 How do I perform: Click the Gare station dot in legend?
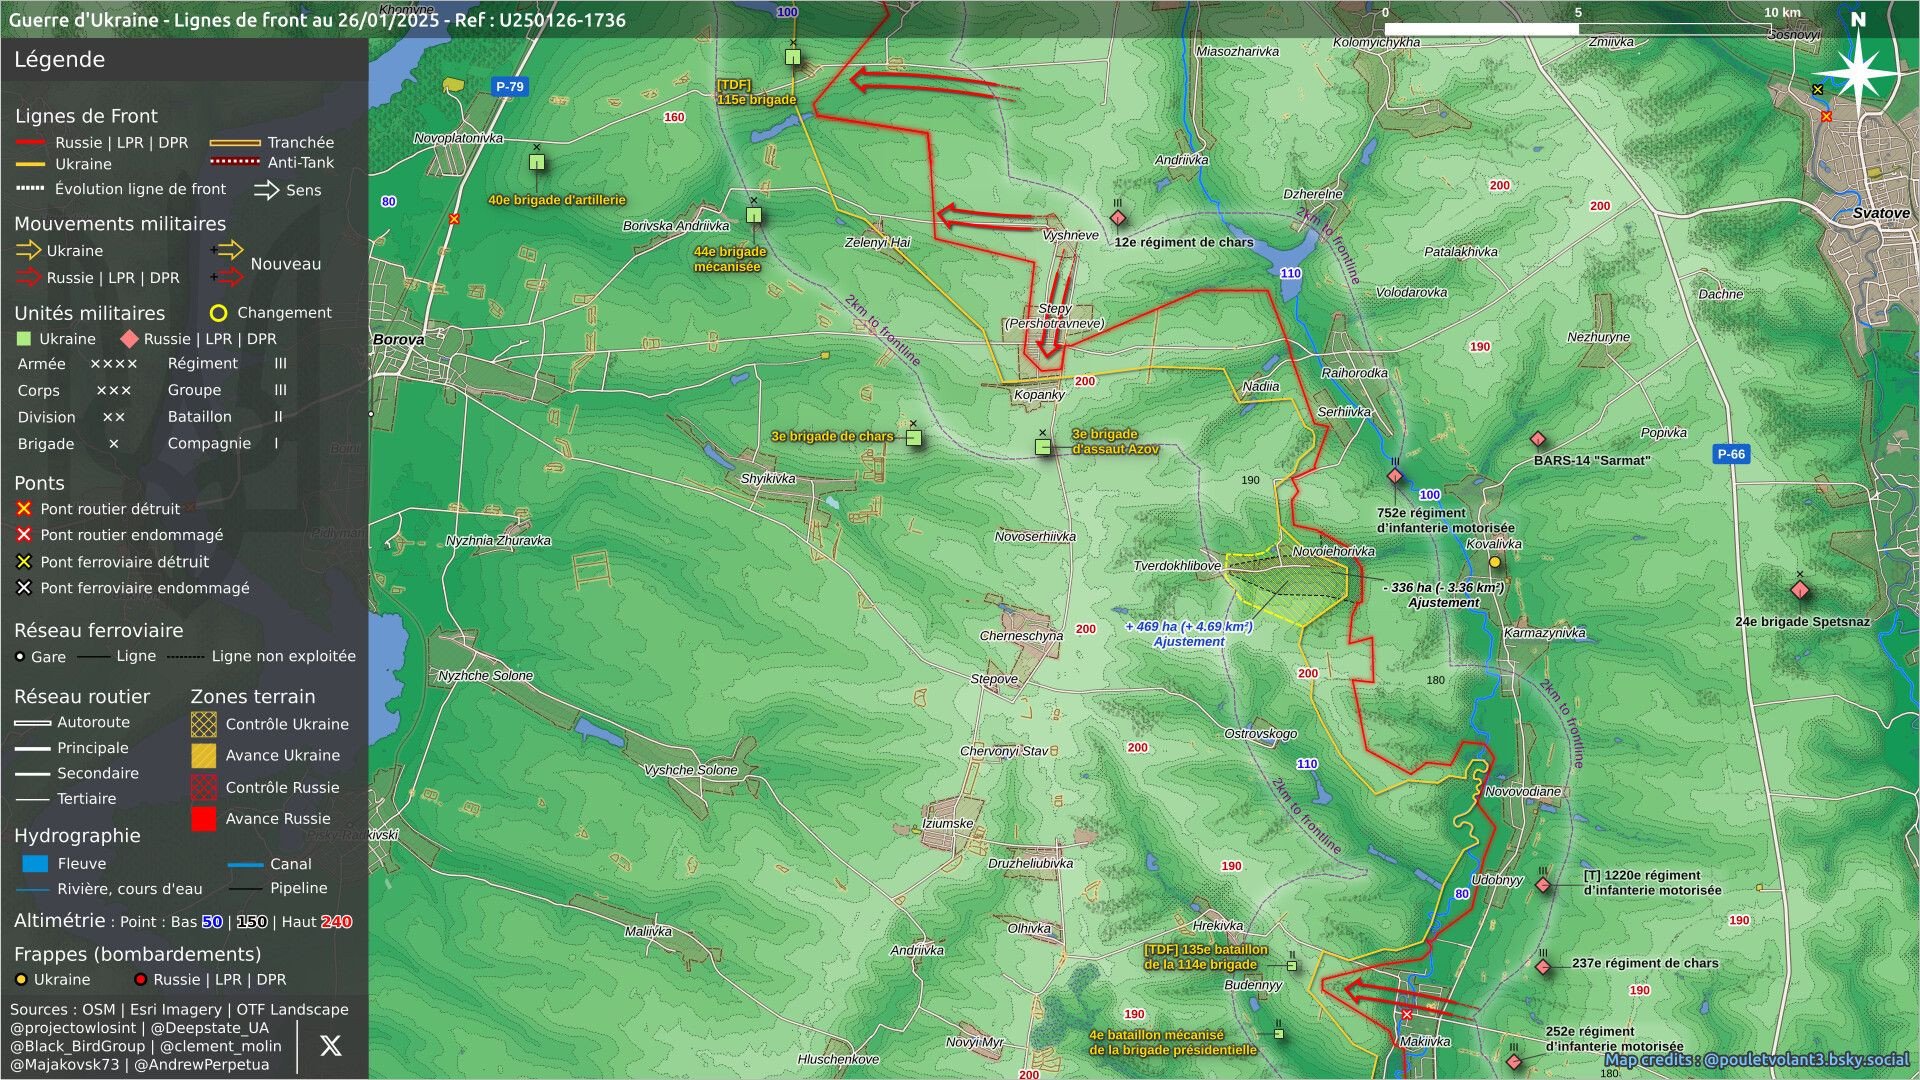(20, 657)
